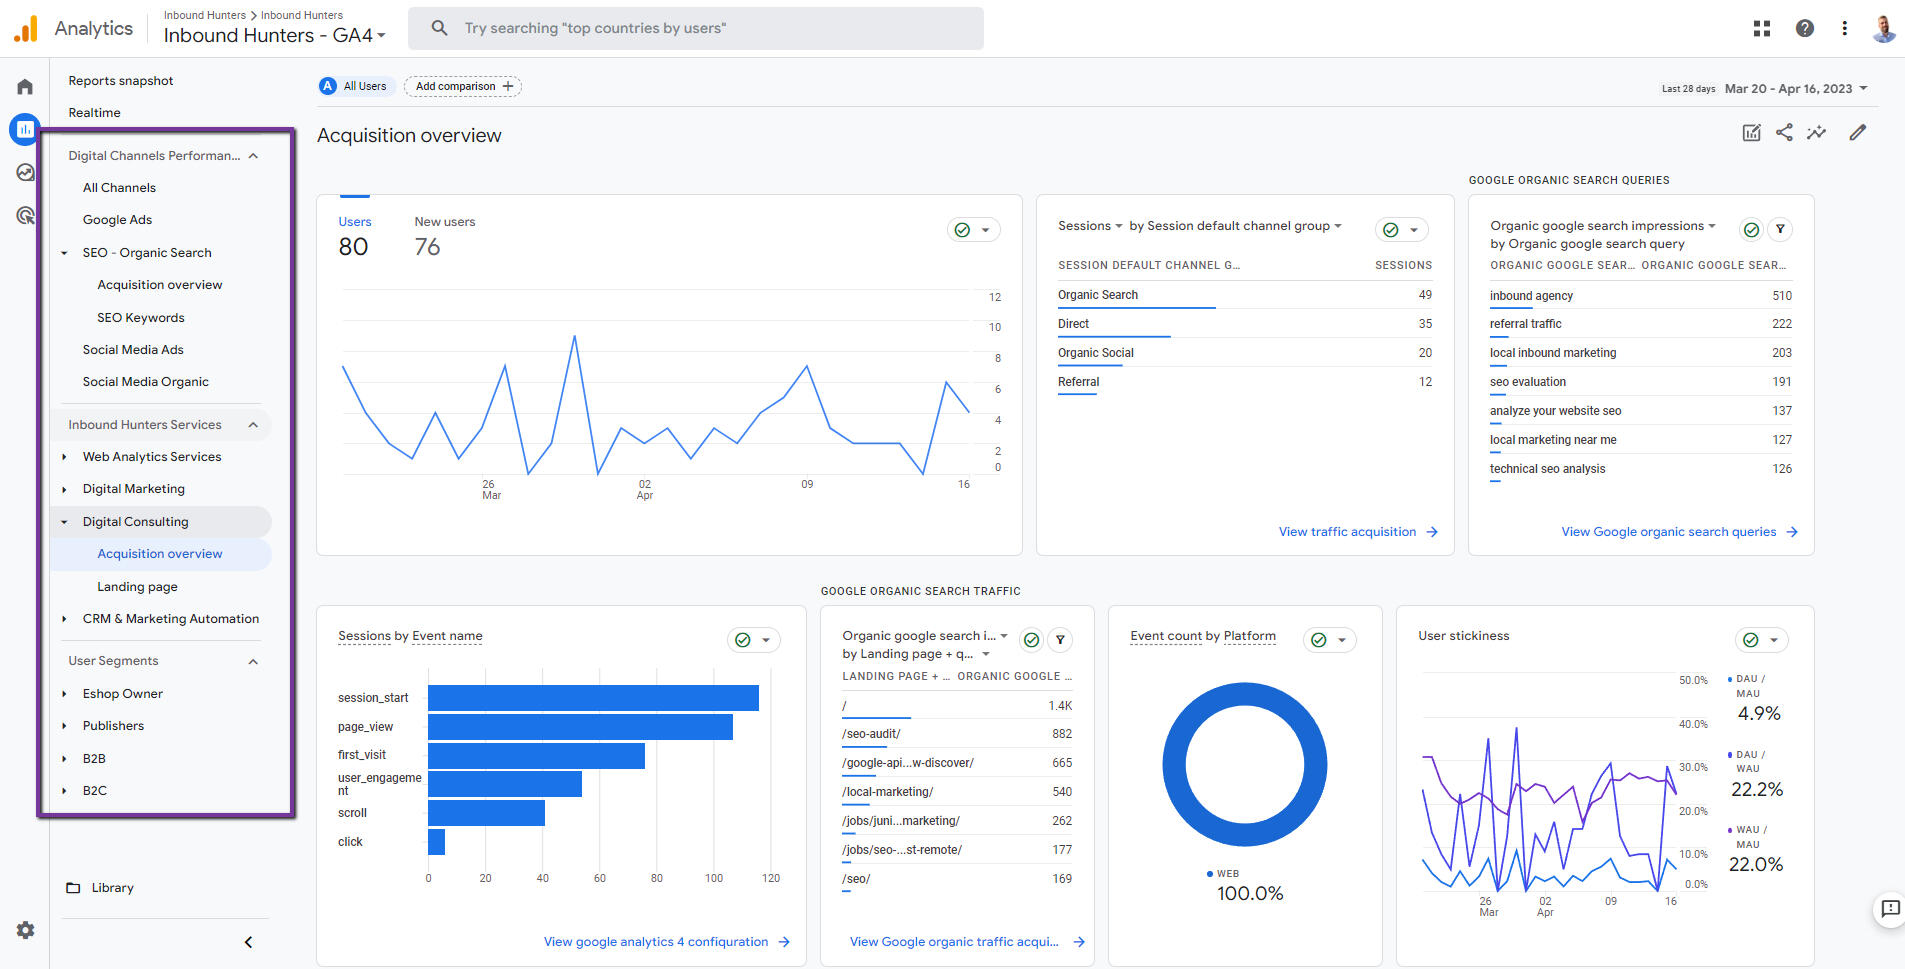The image size is (1905, 969).
Task: Open the Help question mark icon
Action: pyautogui.click(x=1804, y=28)
